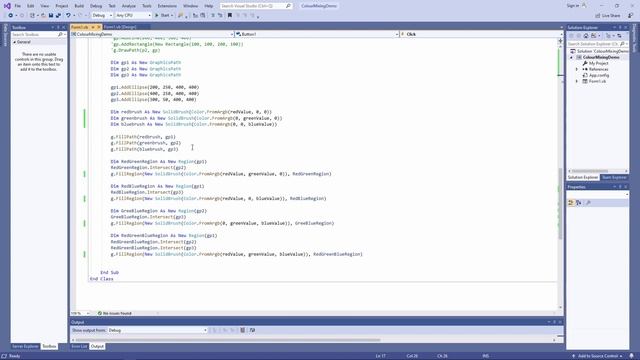
Task: Click the Clear All icon in Output panel
Action: point(242,330)
